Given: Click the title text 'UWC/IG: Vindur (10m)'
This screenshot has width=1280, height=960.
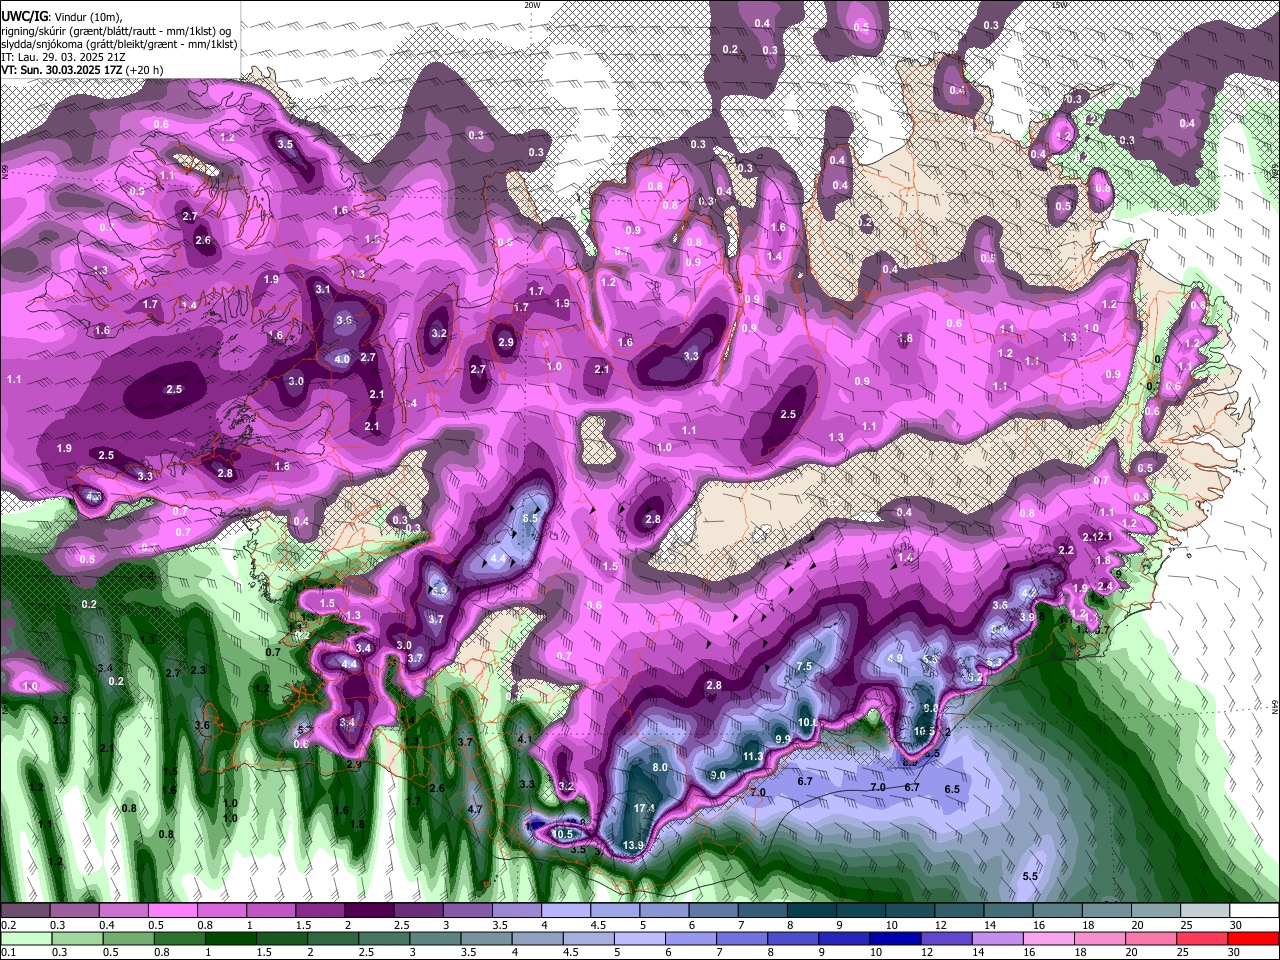Looking at the screenshot, I should pos(61,17).
